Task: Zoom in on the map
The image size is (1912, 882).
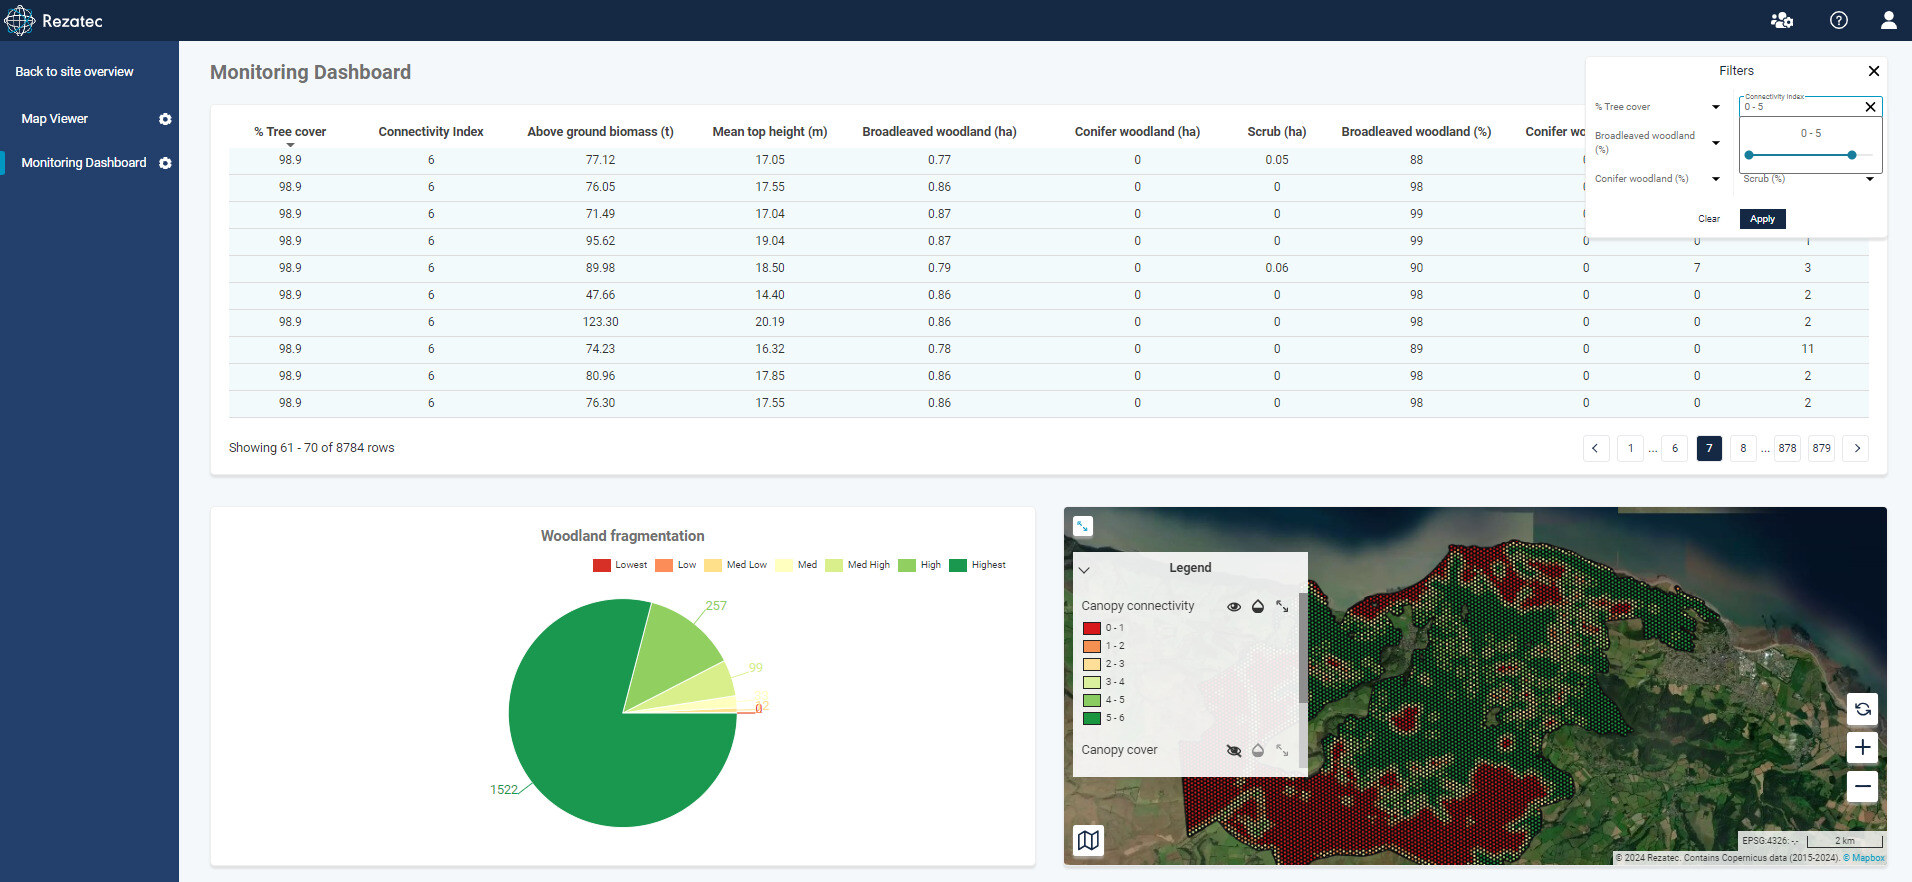Action: pos(1862,747)
